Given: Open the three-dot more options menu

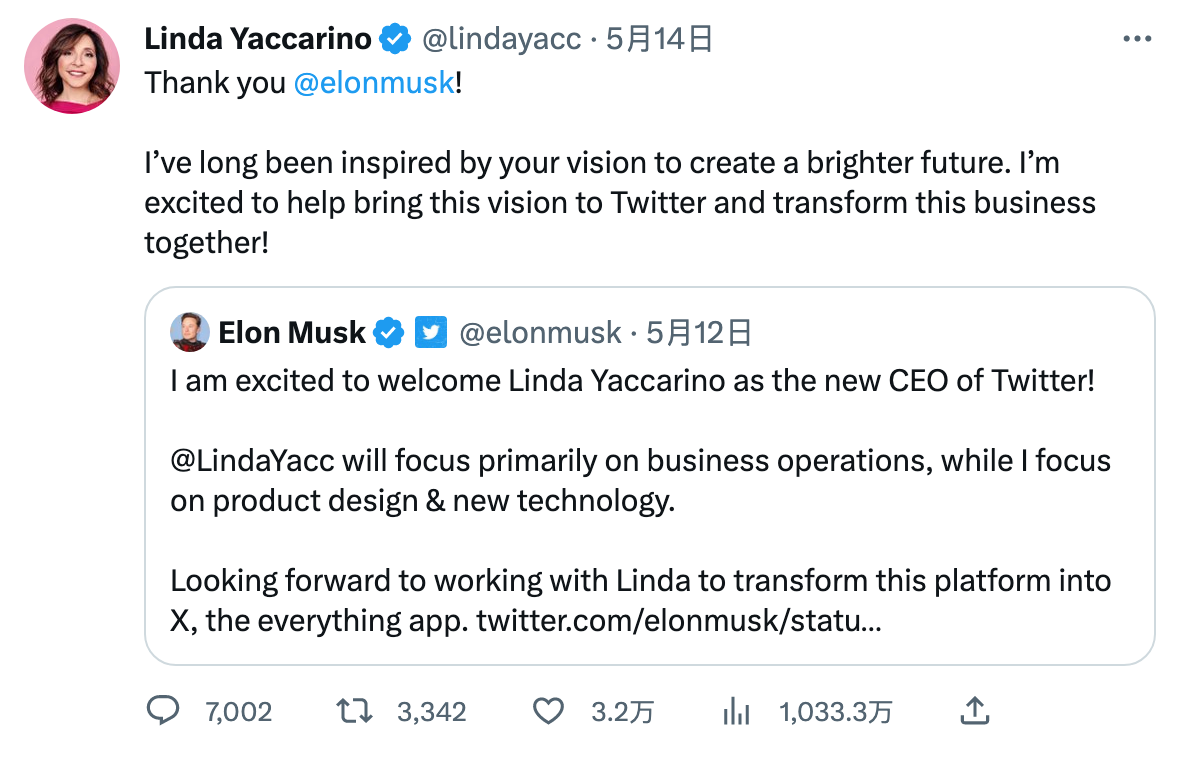Looking at the screenshot, I should click(x=1138, y=40).
